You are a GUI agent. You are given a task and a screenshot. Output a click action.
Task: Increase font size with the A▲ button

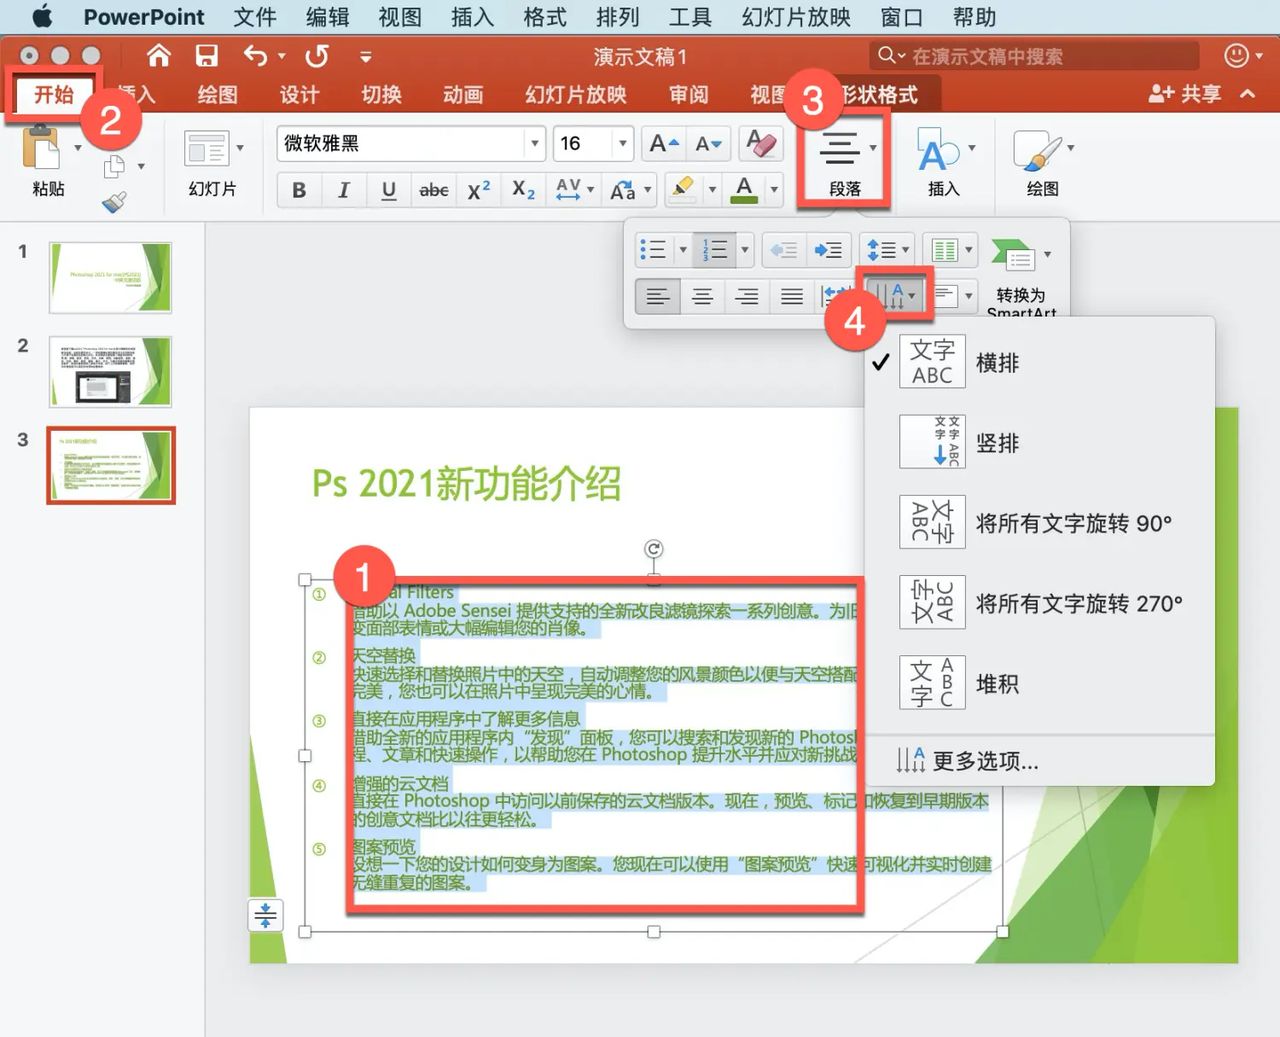tap(664, 143)
